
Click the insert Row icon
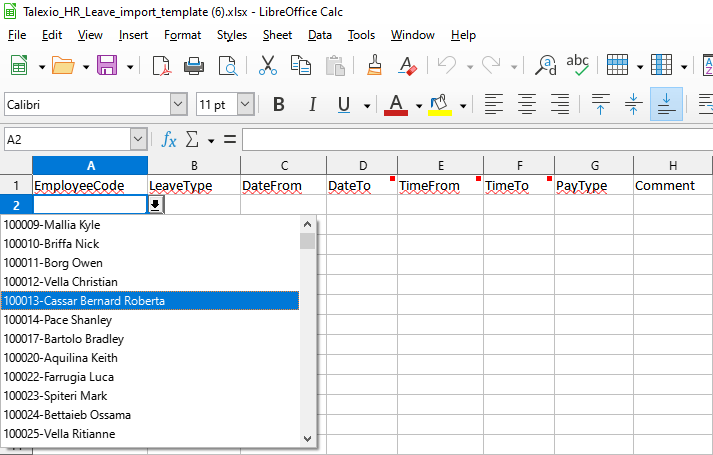(x=618, y=65)
